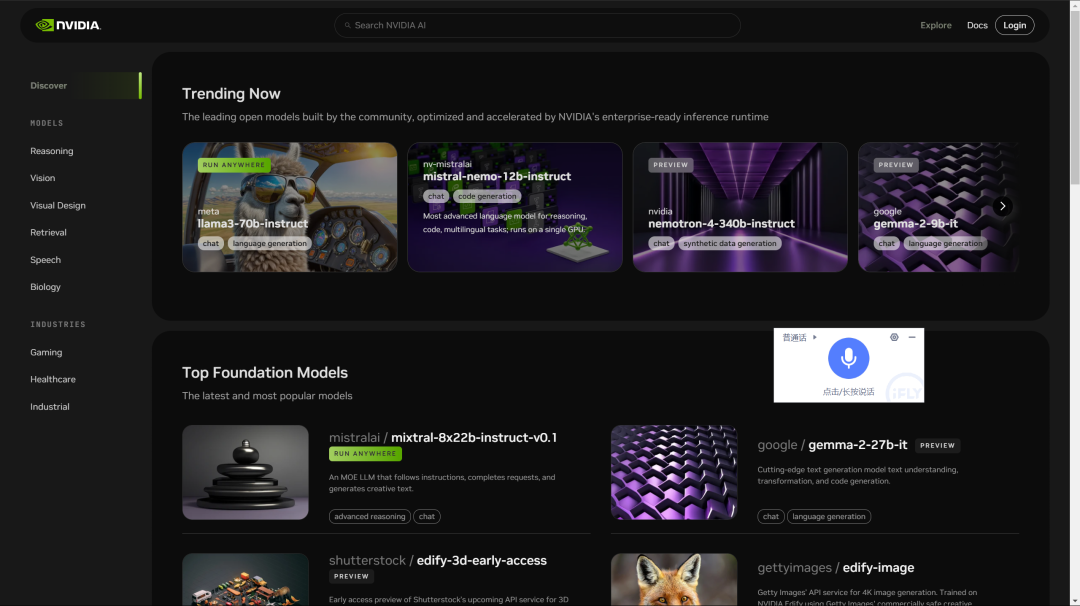The image size is (1080, 606).
Task: Open the nemotron-4-340b-instruct card
Action: coord(740,207)
